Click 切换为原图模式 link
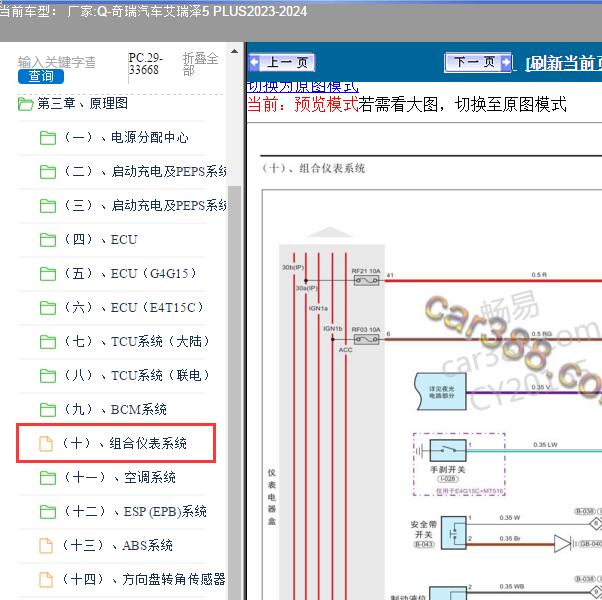The height and width of the screenshot is (600, 602). coord(303,87)
